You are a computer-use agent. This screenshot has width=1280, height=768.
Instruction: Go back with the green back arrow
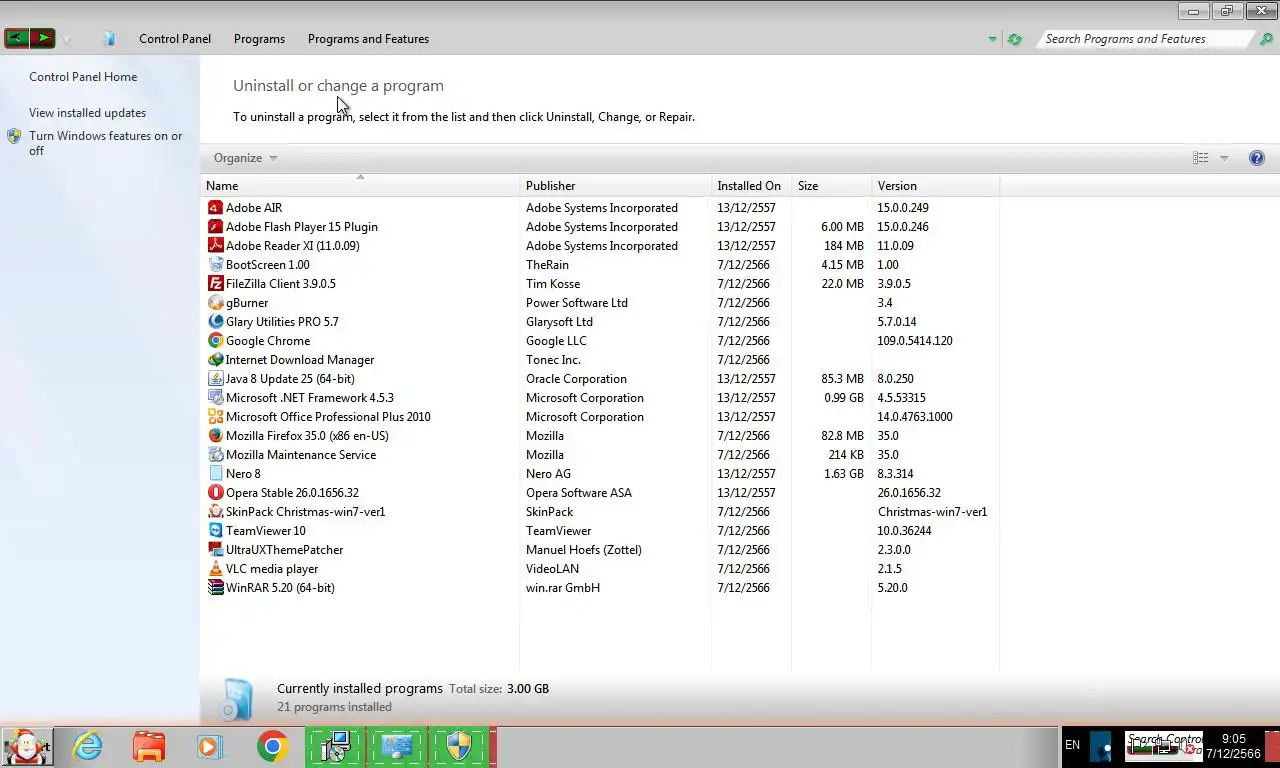[x=17, y=39]
